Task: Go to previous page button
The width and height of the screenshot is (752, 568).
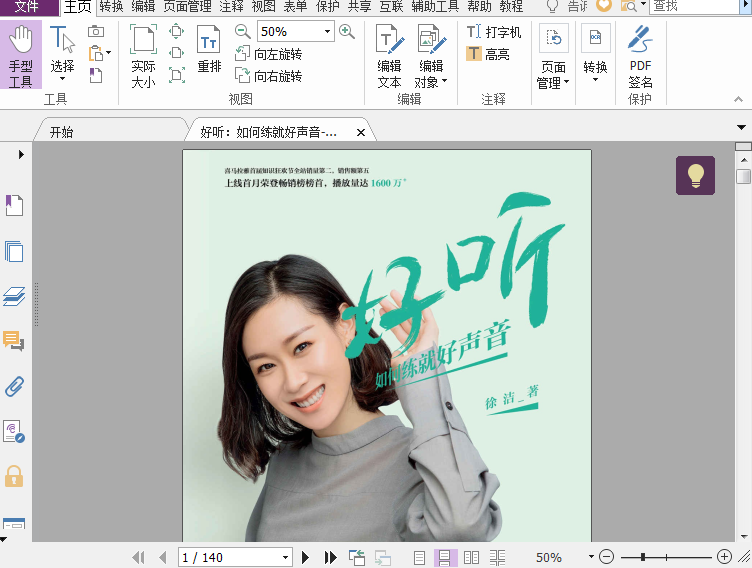Action: (163, 557)
